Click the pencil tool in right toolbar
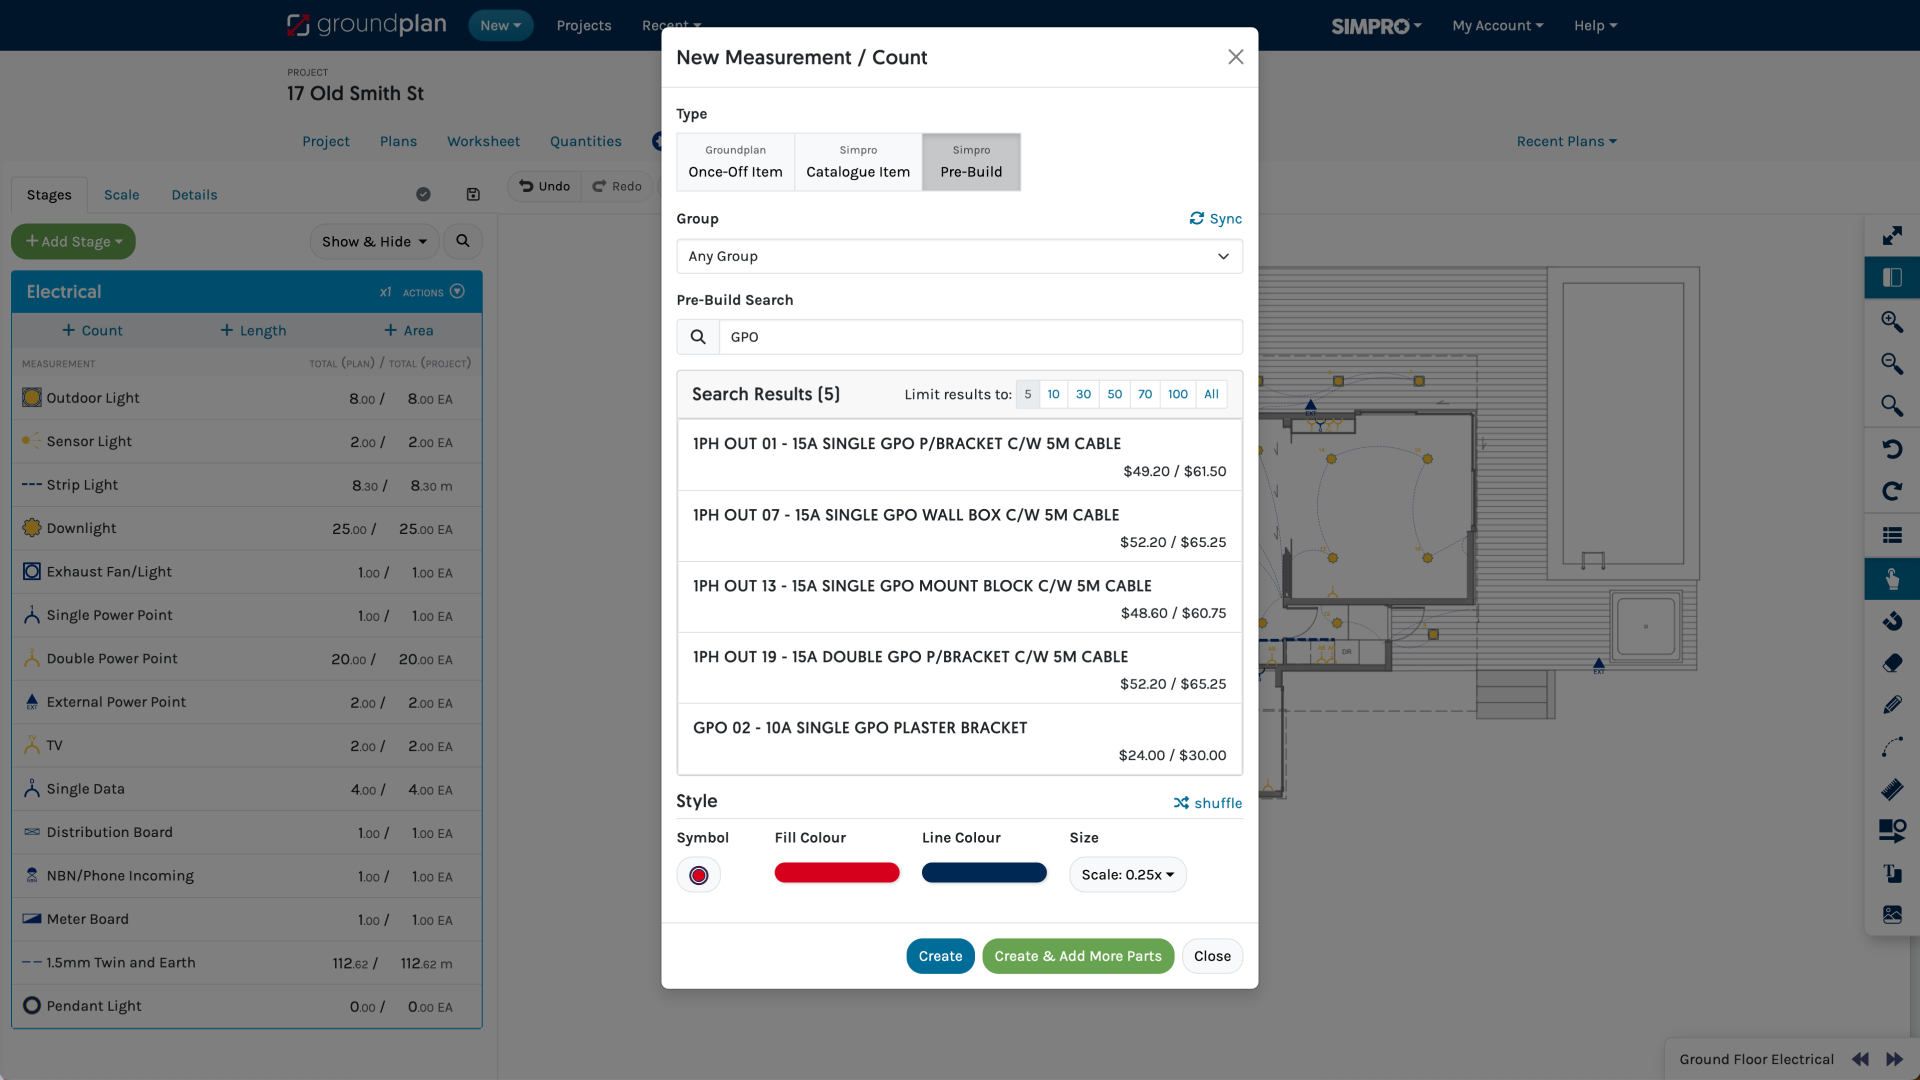This screenshot has width=1920, height=1080. (x=1891, y=705)
